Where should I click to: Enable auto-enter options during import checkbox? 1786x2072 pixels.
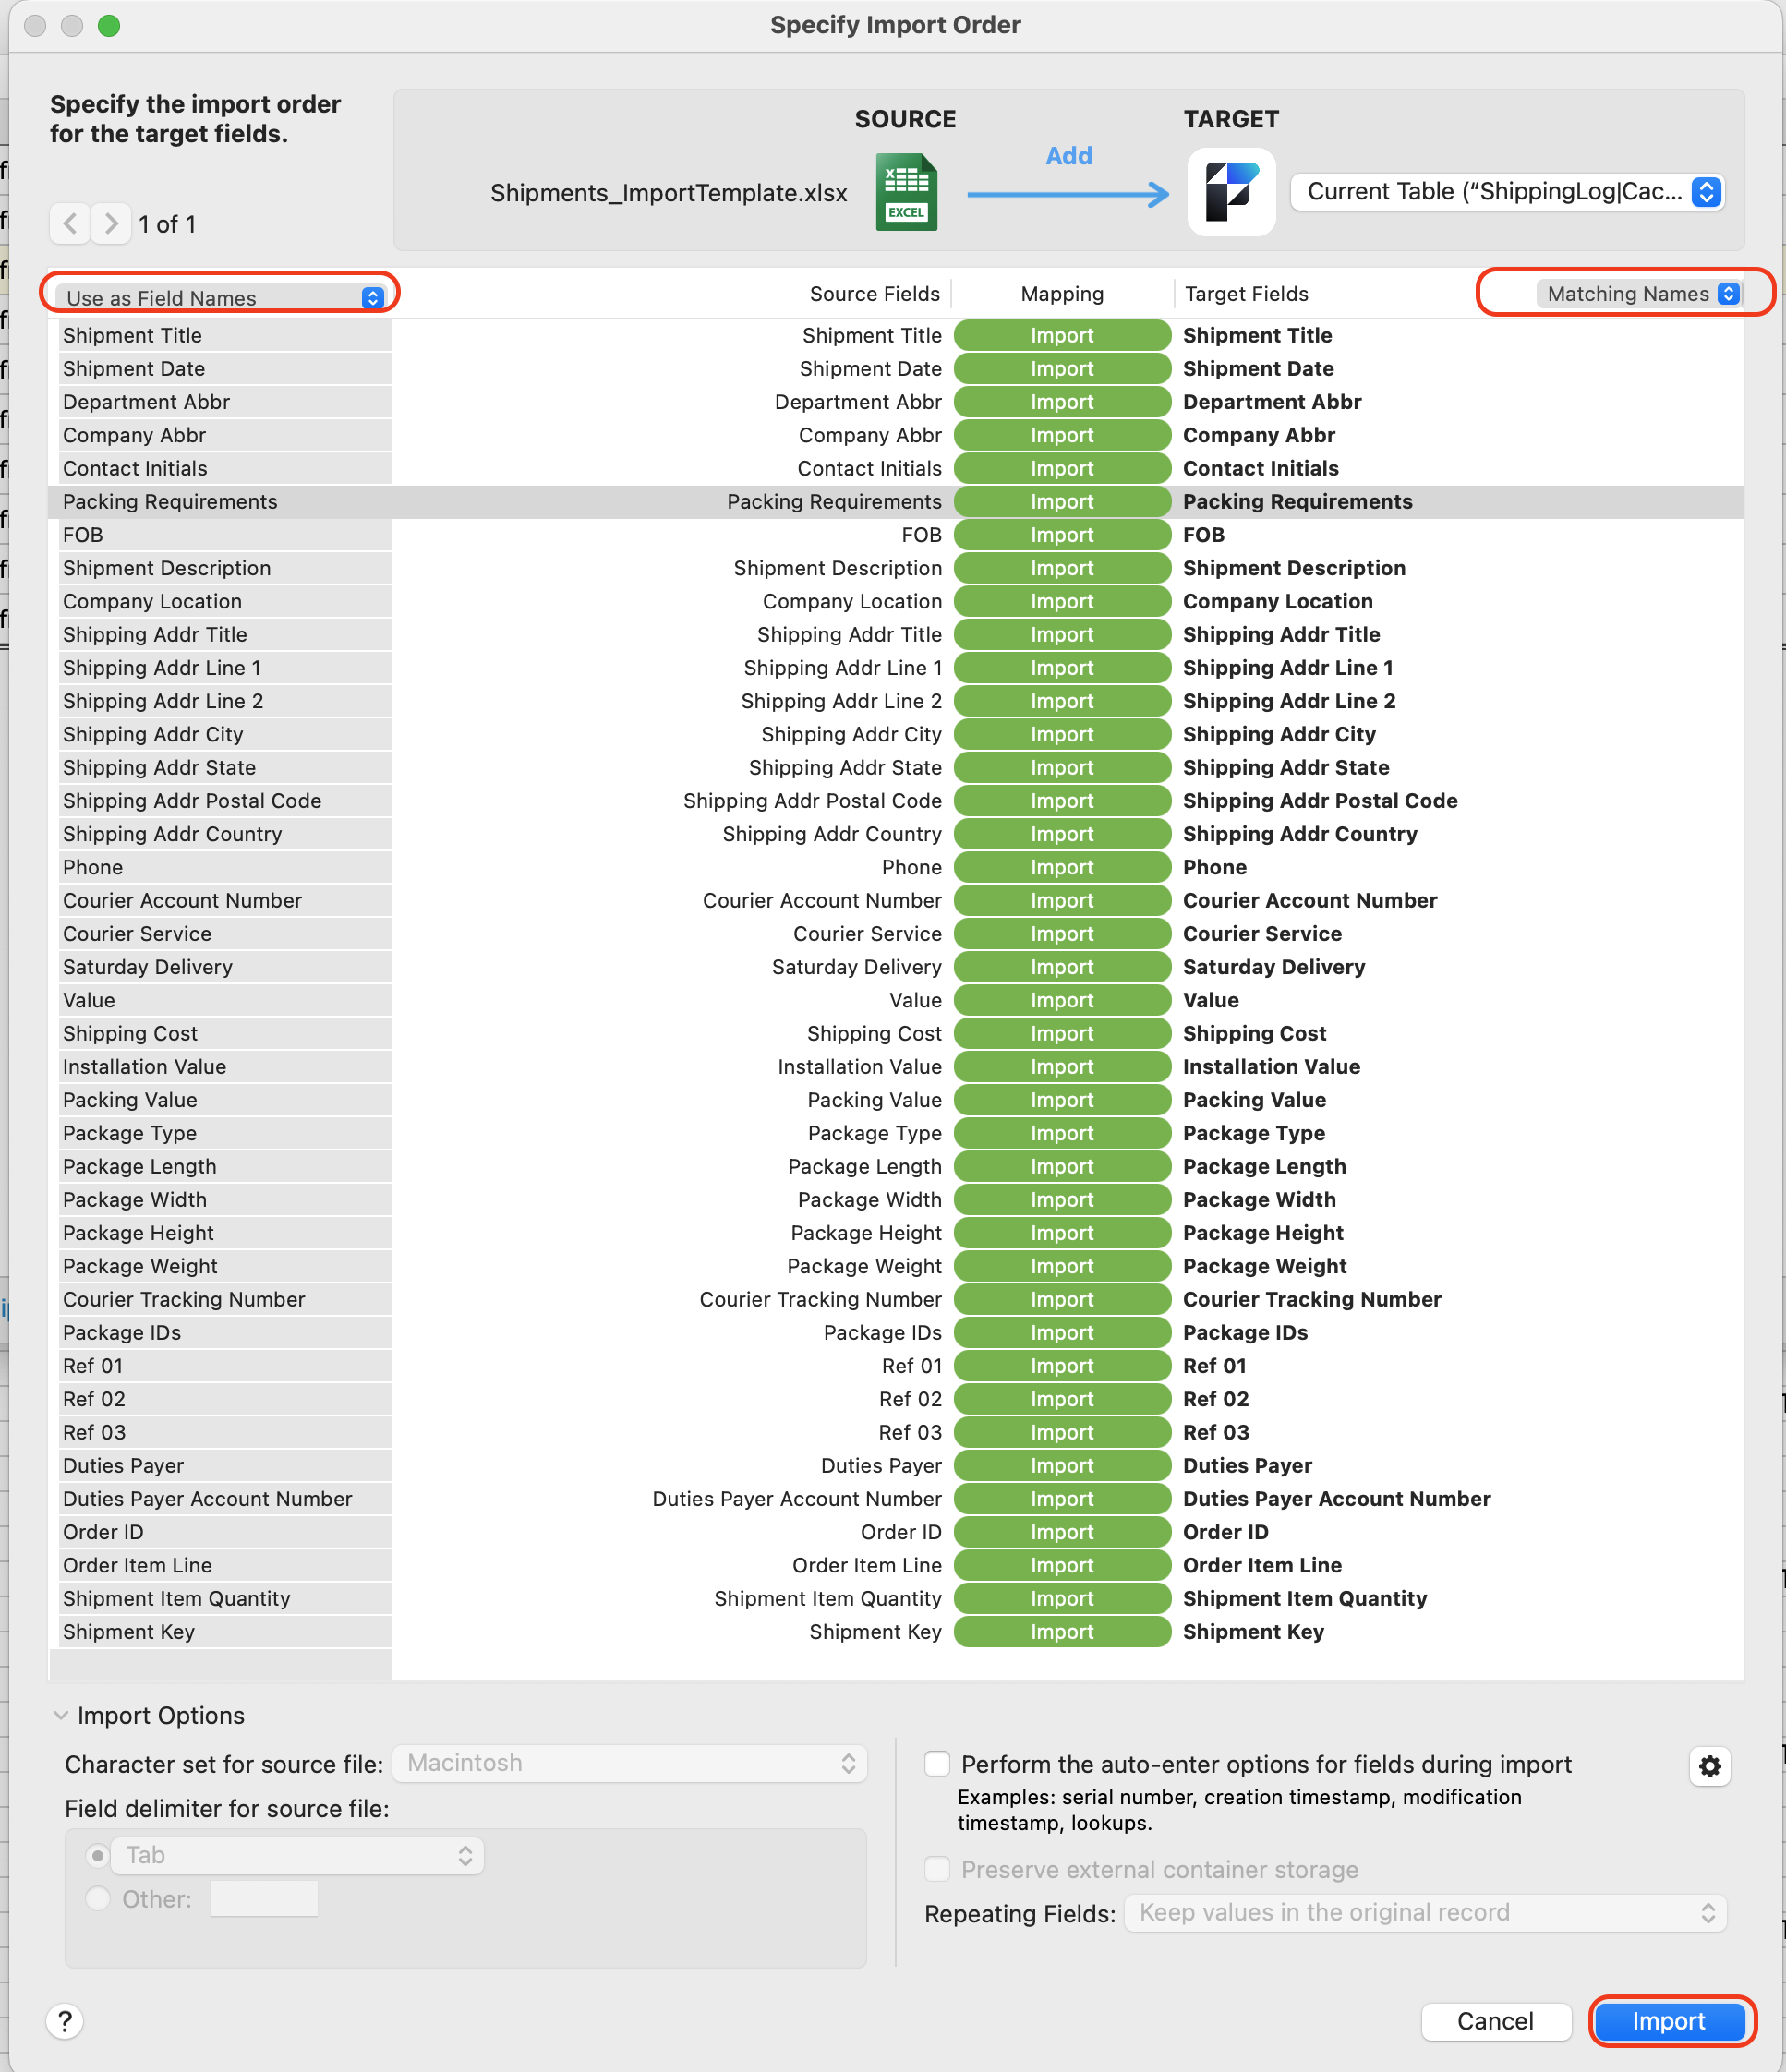click(x=937, y=1764)
